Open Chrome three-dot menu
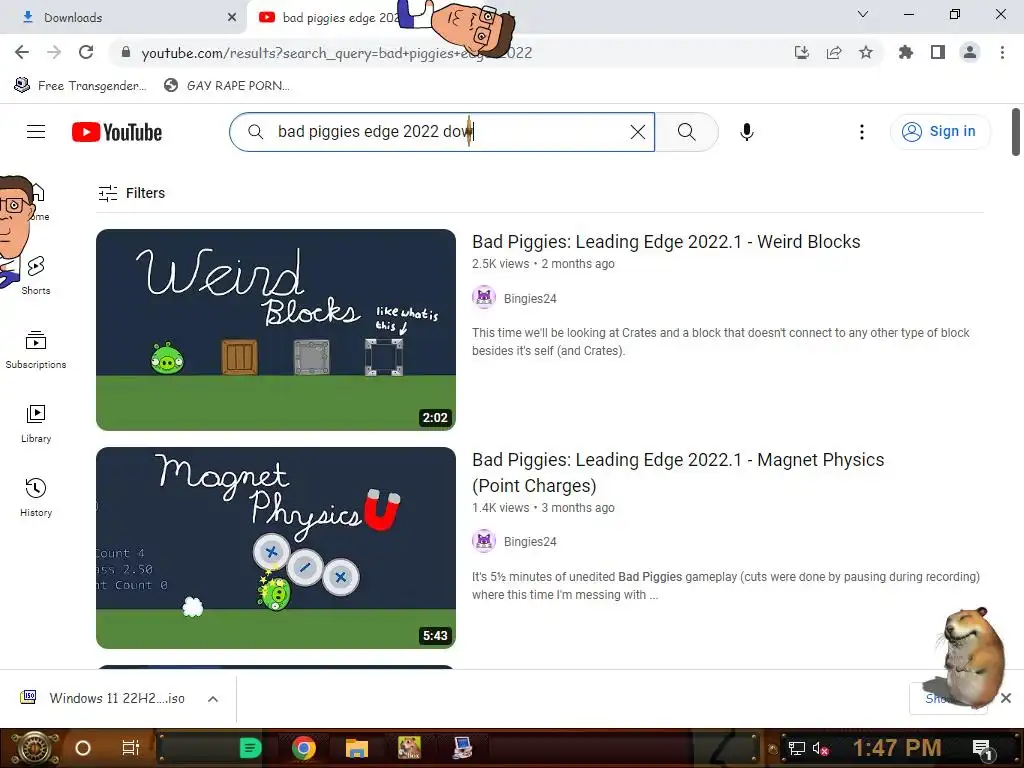This screenshot has width=1024, height=768. tap(1002, 52)
